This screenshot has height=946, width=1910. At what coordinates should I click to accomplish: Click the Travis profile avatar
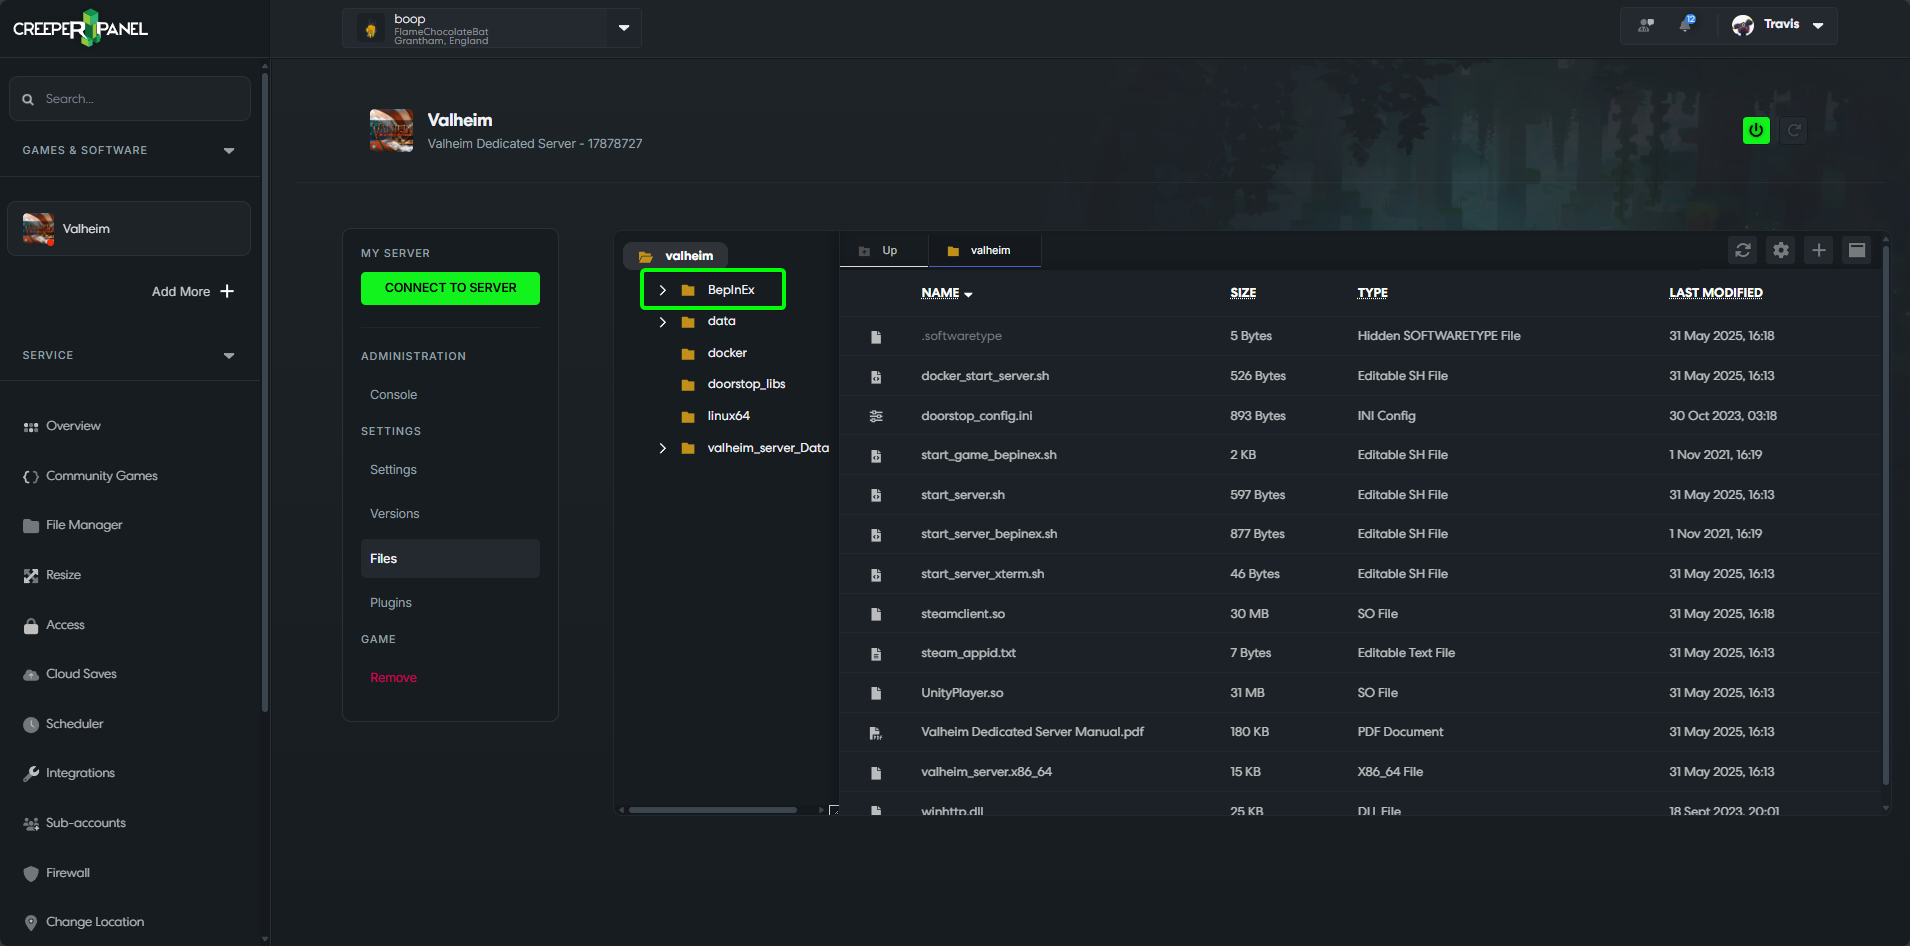coord(1743,25)
